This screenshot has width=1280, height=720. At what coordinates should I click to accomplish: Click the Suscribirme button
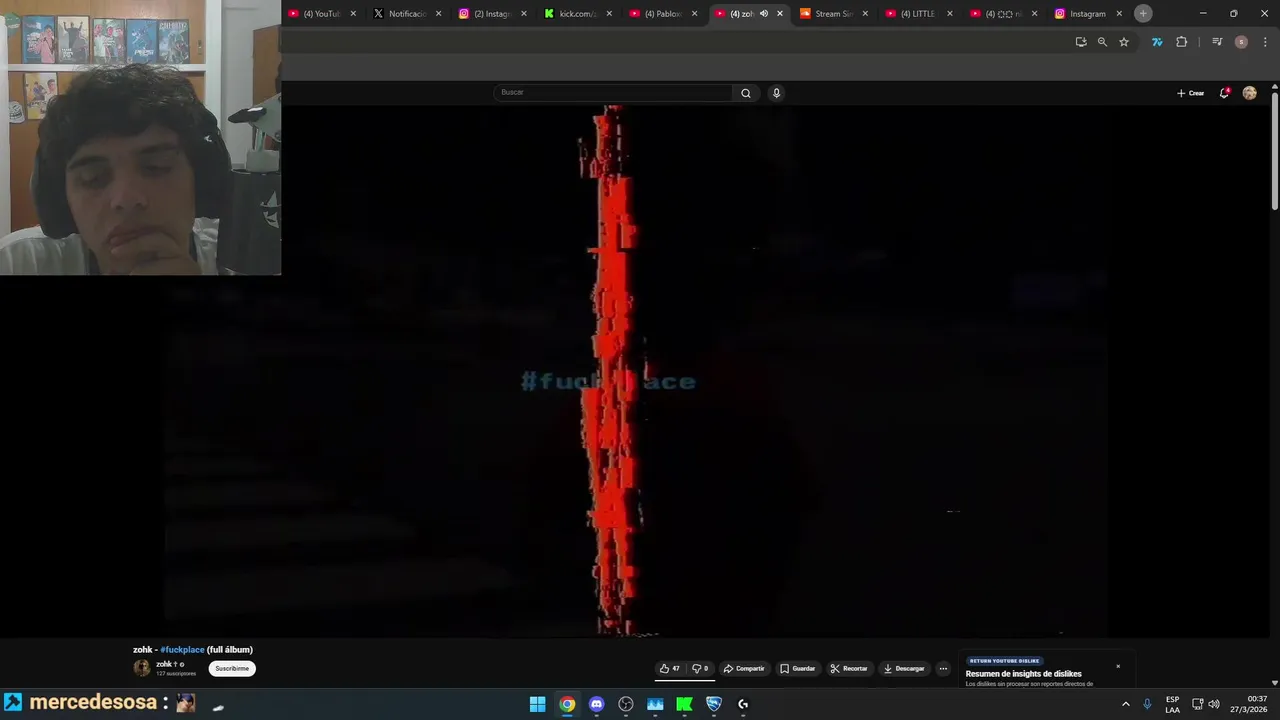[x=232, y=668]
